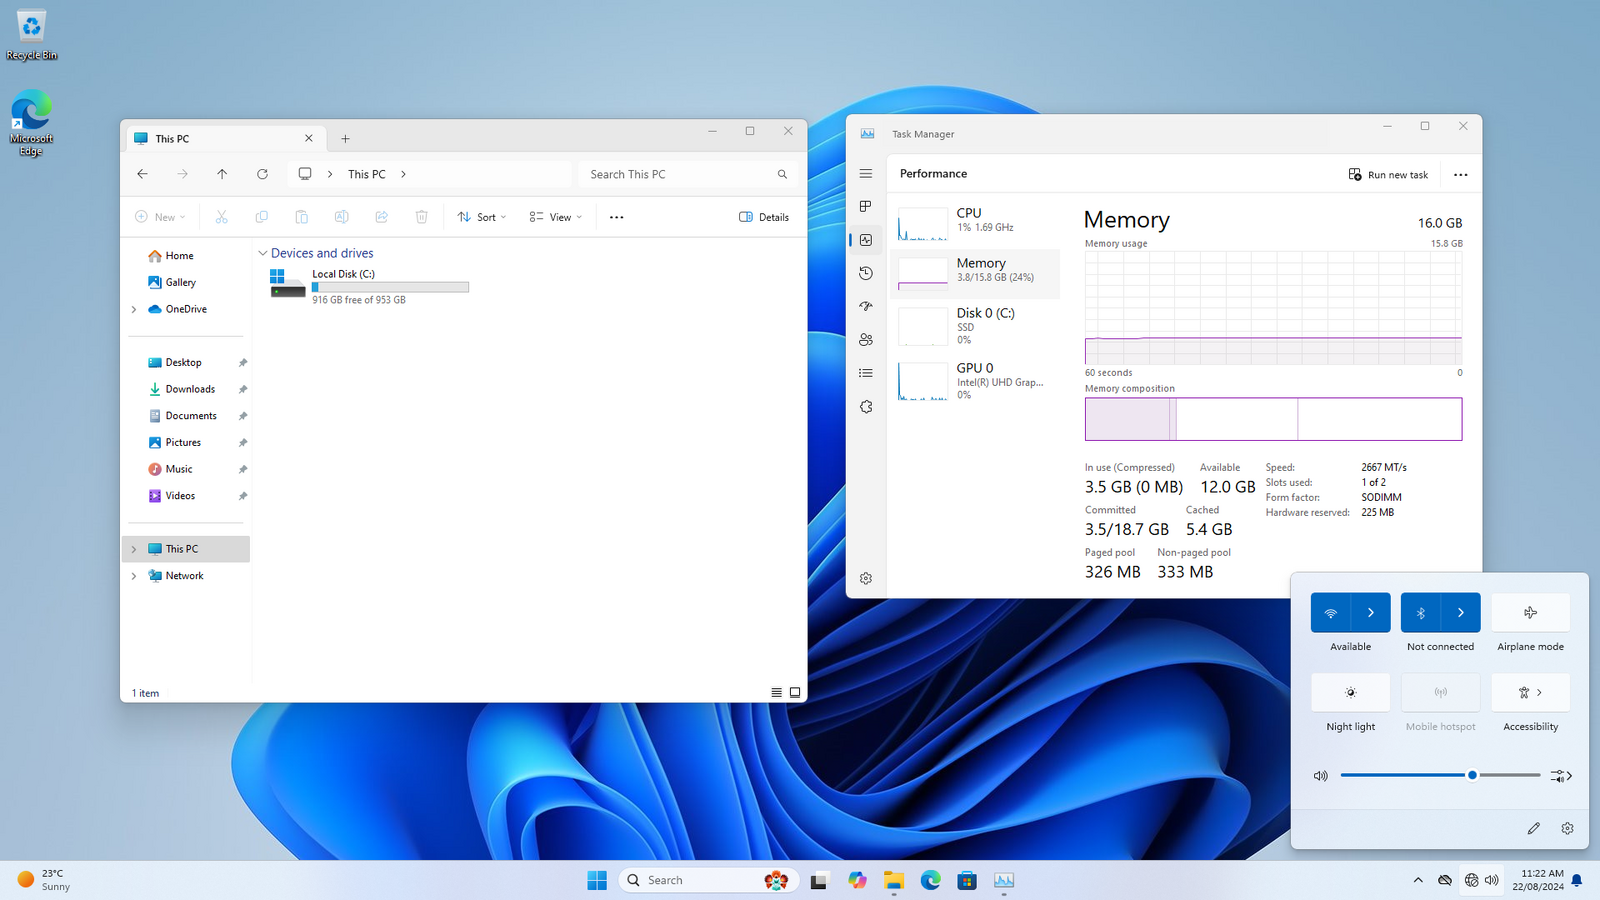Image resolution: width=1600 pixels, height=900 pixels.
Task: Toggle Details pane in File Explorer
Action: [x=764, y=217]
